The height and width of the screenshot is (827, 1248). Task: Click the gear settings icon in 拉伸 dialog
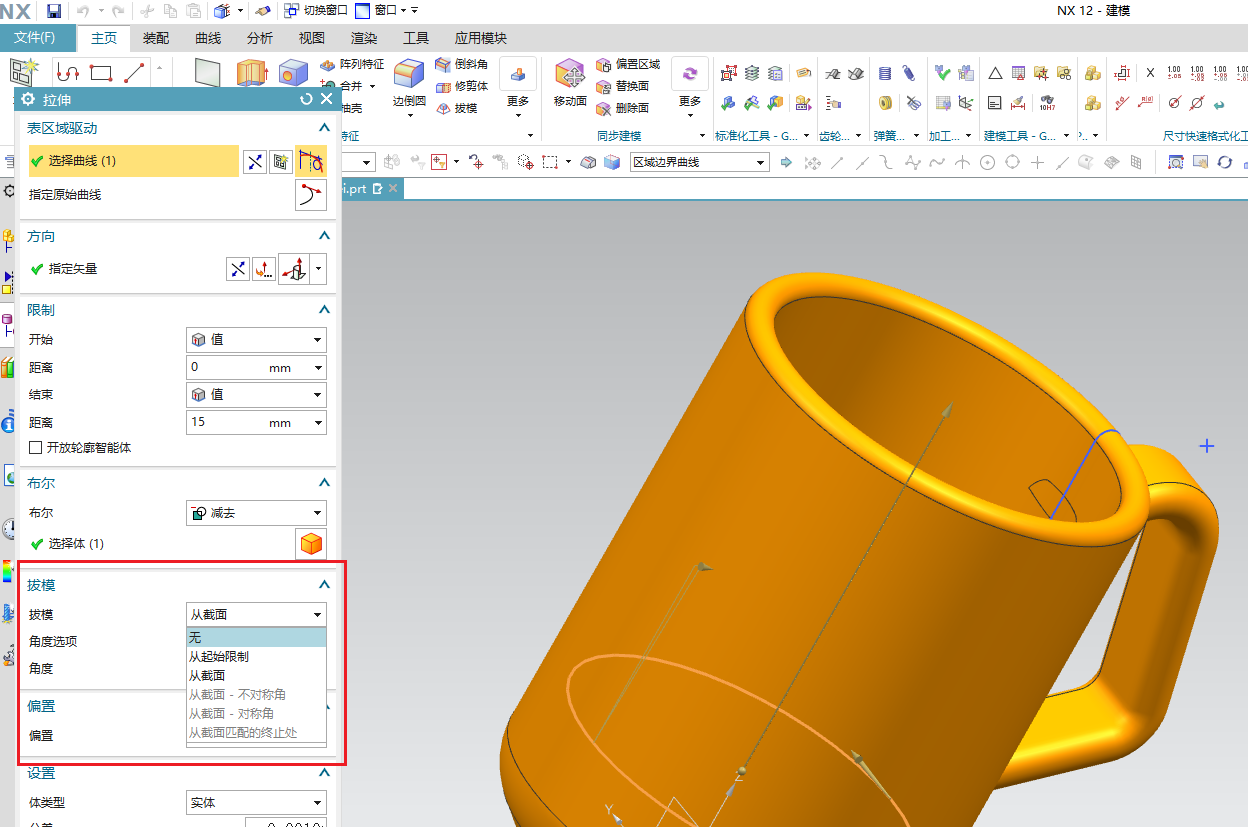[28, 99]
